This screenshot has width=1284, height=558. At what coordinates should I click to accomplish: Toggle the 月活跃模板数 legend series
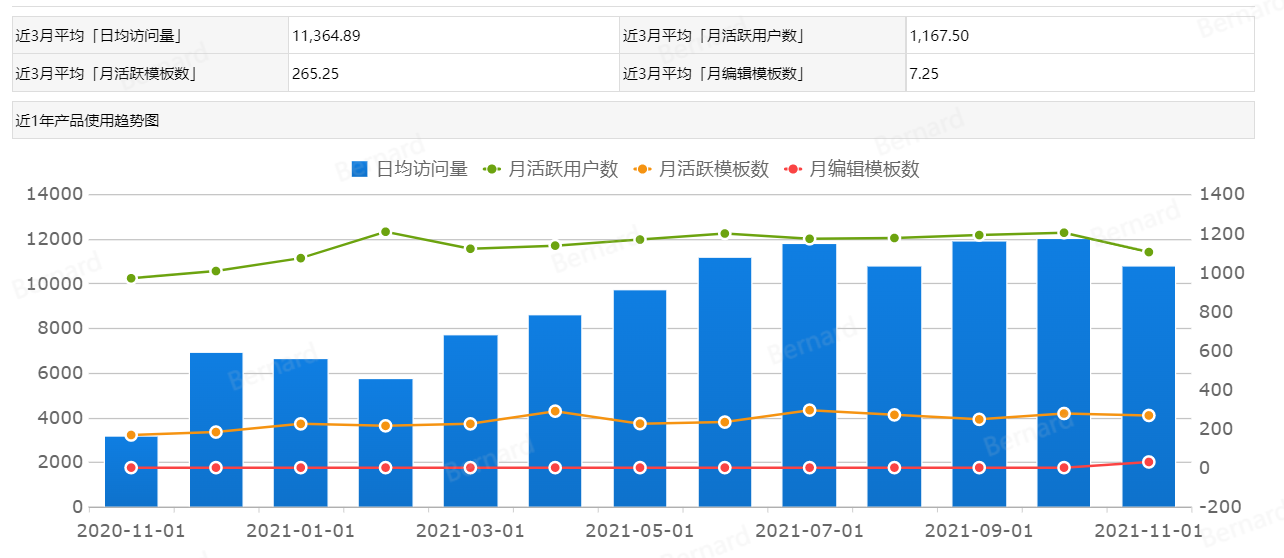701,169
